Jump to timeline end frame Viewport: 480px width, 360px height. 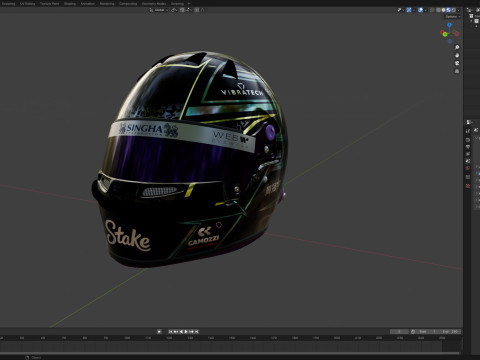pyautogui.click(x=197, y=332)
